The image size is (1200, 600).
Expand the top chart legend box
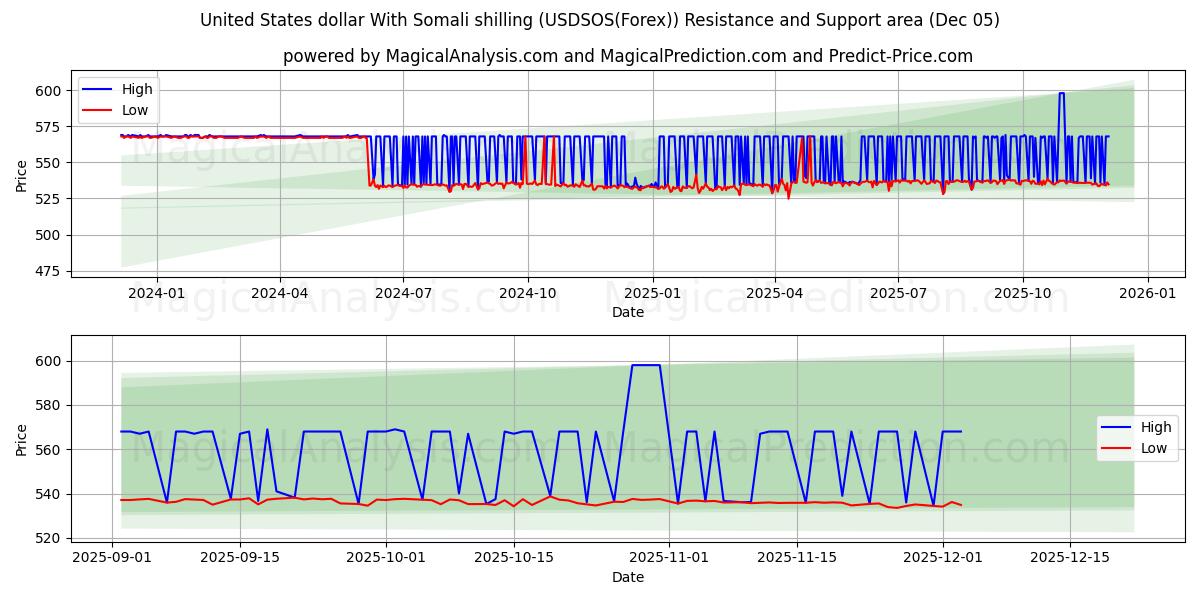118,99
